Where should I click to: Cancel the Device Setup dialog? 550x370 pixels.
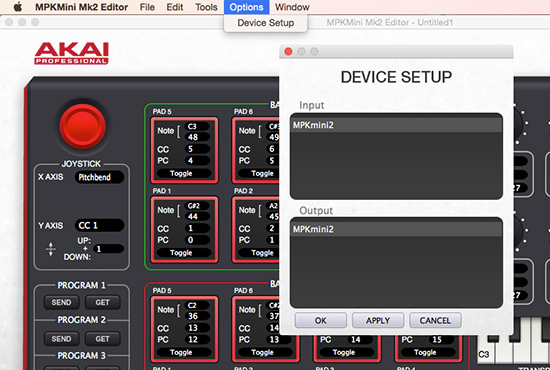coord(435,321)
